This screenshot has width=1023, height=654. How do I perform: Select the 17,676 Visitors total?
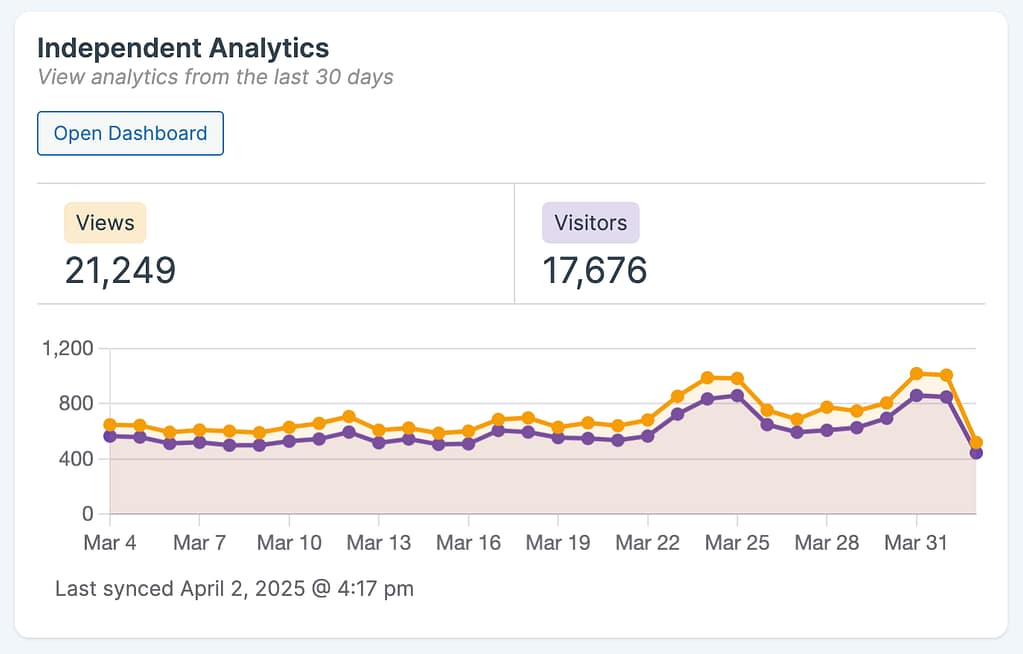coord(595,270)
